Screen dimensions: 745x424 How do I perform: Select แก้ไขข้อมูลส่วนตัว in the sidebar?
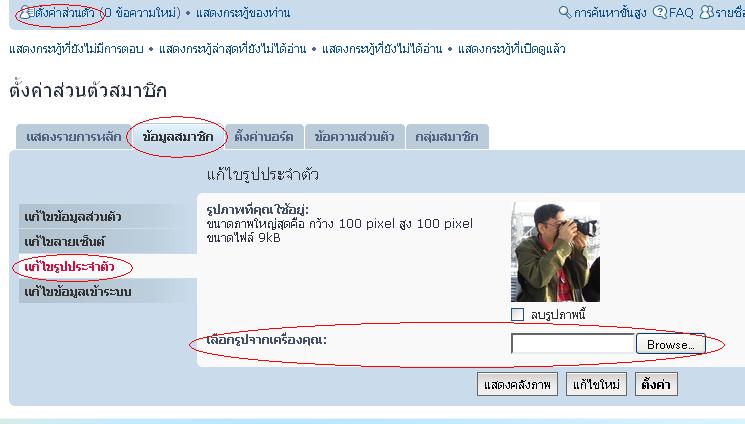[73, 217]
